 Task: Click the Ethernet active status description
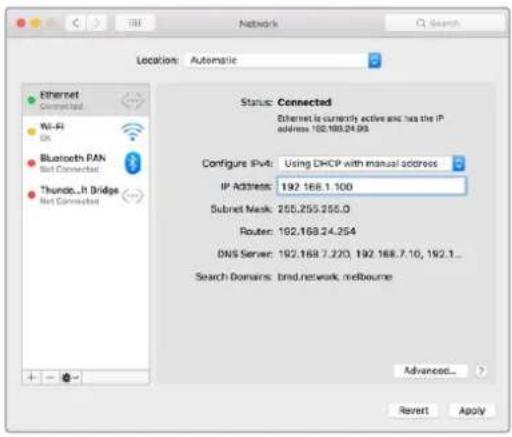pos(360,123)
